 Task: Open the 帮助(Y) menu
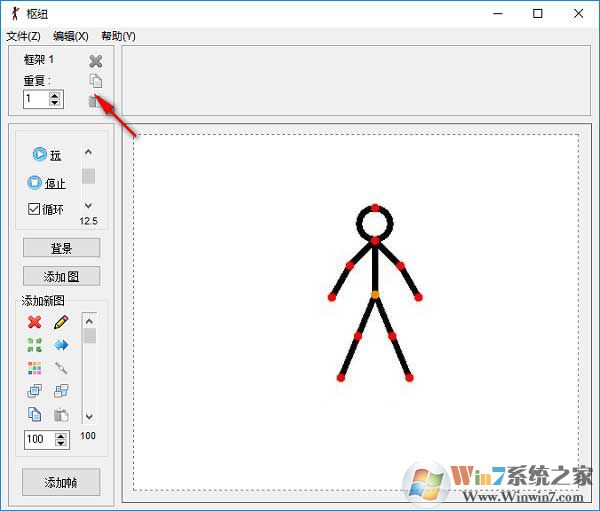(118, 36)
